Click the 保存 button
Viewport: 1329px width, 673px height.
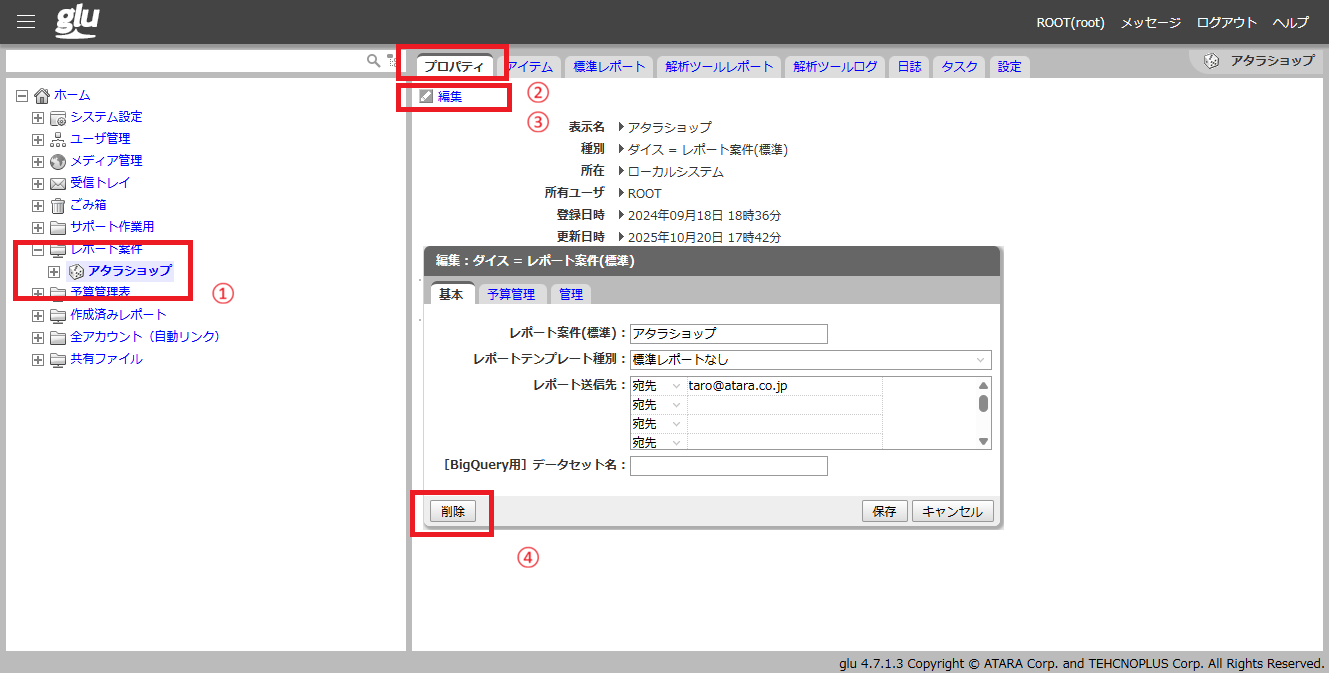(x=884, y=511)
